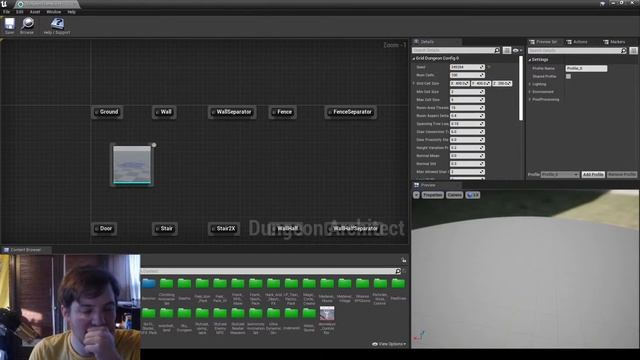Open the Edit menu
This screenshot has height=360, width=640.
point(20,12)
